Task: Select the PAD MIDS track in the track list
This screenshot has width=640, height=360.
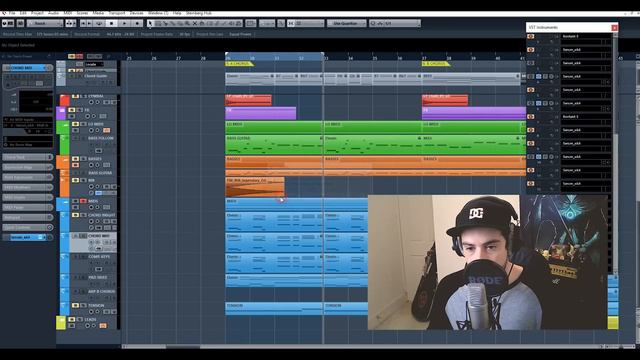Action: (93, 280)
